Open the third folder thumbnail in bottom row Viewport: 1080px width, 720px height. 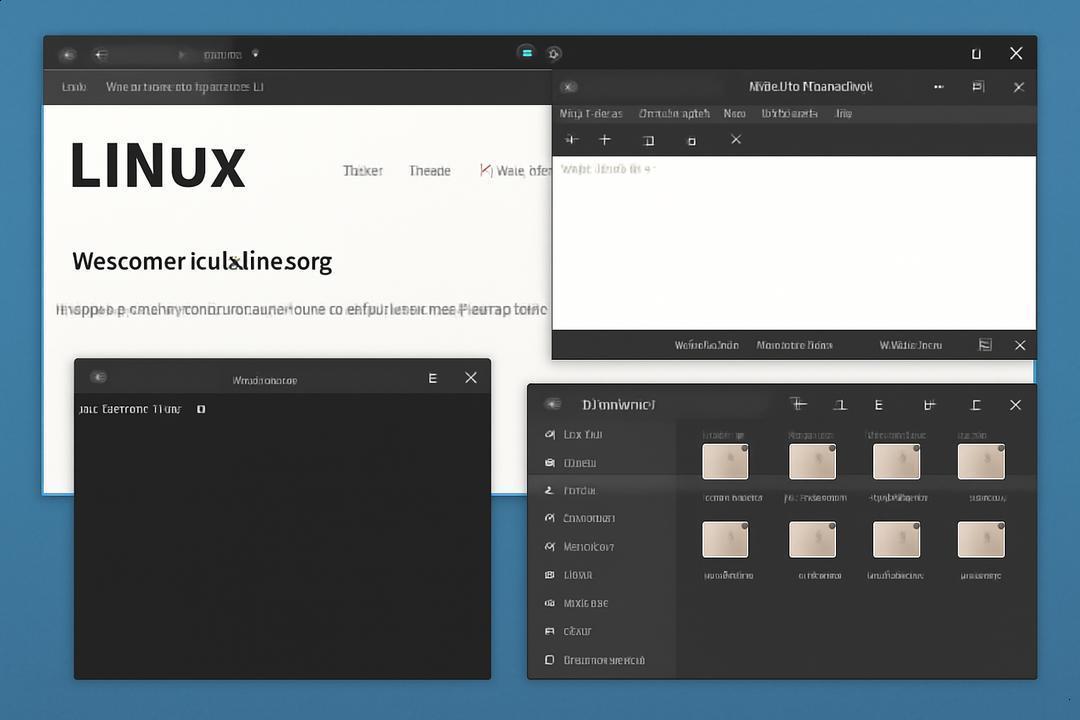(896, 539)
